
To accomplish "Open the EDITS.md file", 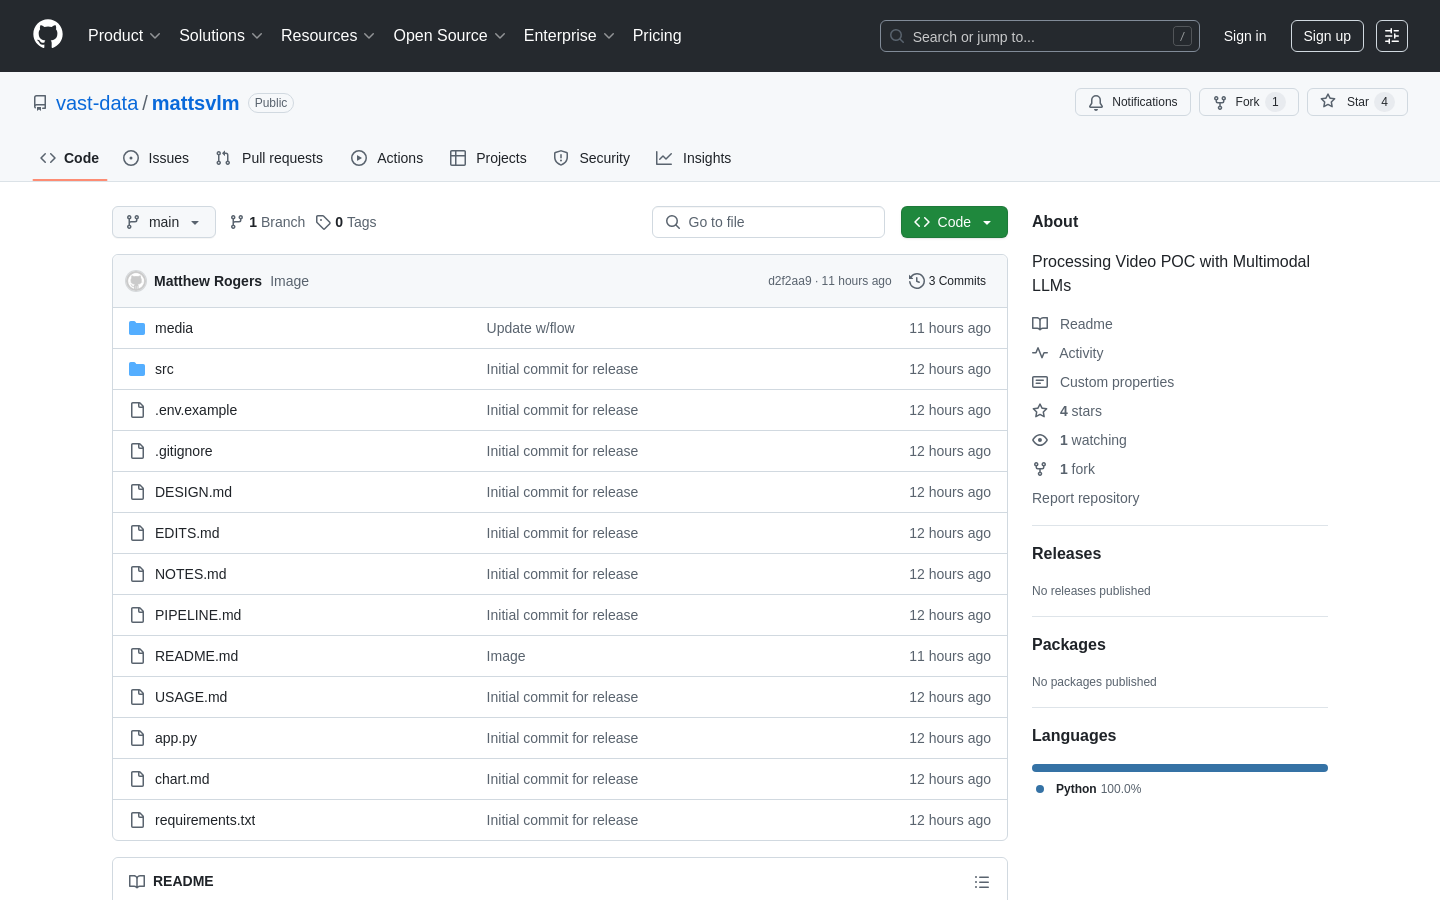I will click(x=187, y=533).
